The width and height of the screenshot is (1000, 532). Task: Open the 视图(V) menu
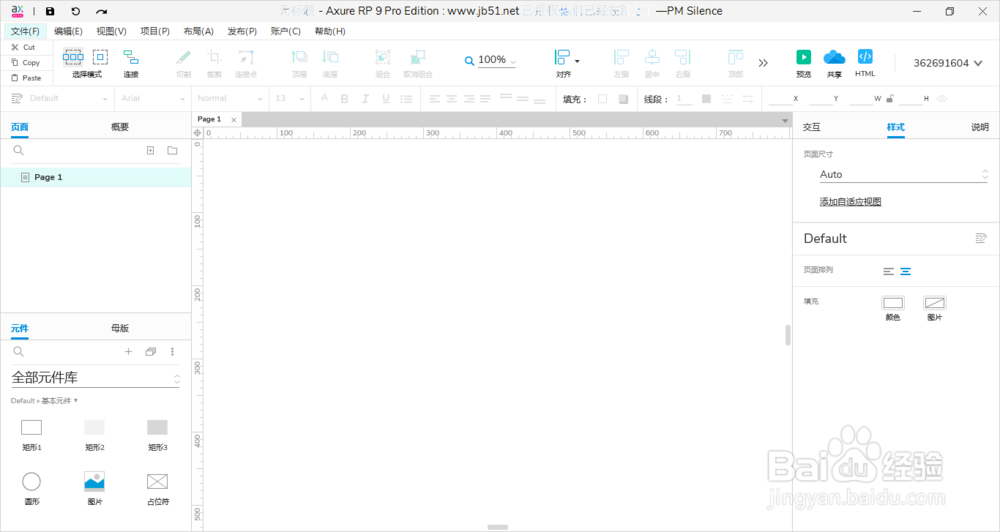tap(112, 31)
